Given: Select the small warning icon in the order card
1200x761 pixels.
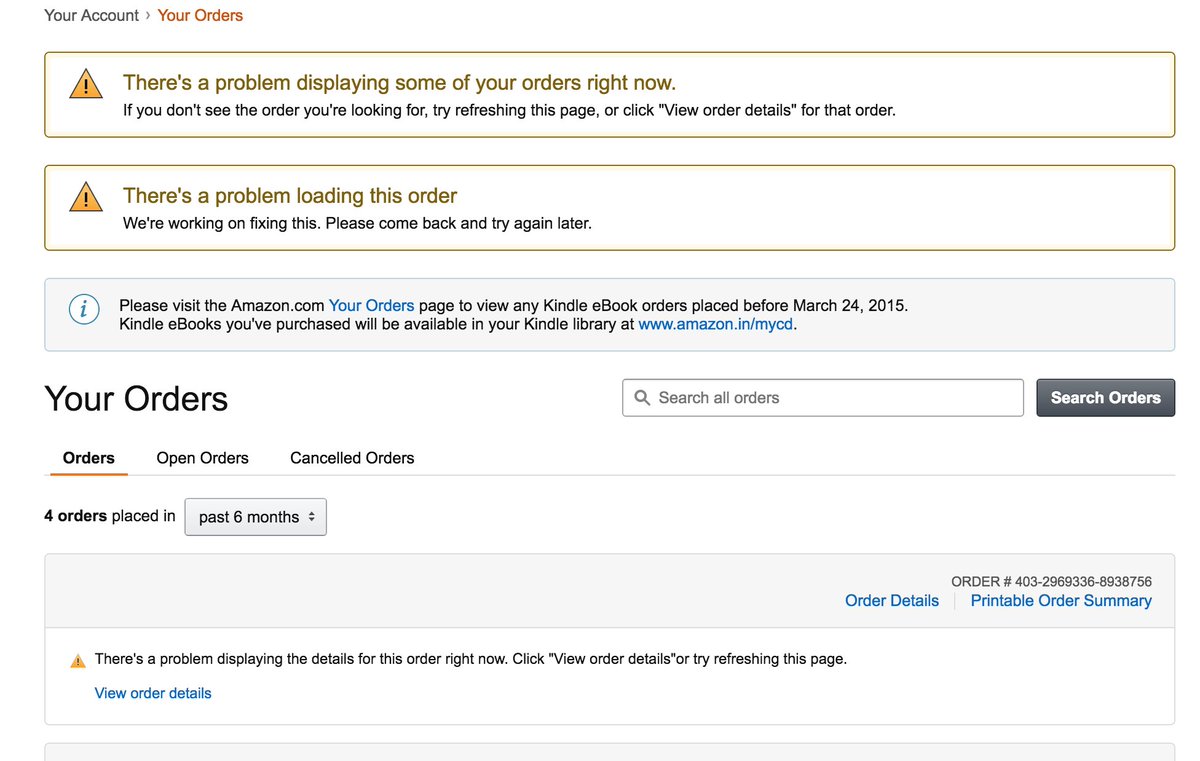Looking at the screenshot, I should click(x=78, y=661).
